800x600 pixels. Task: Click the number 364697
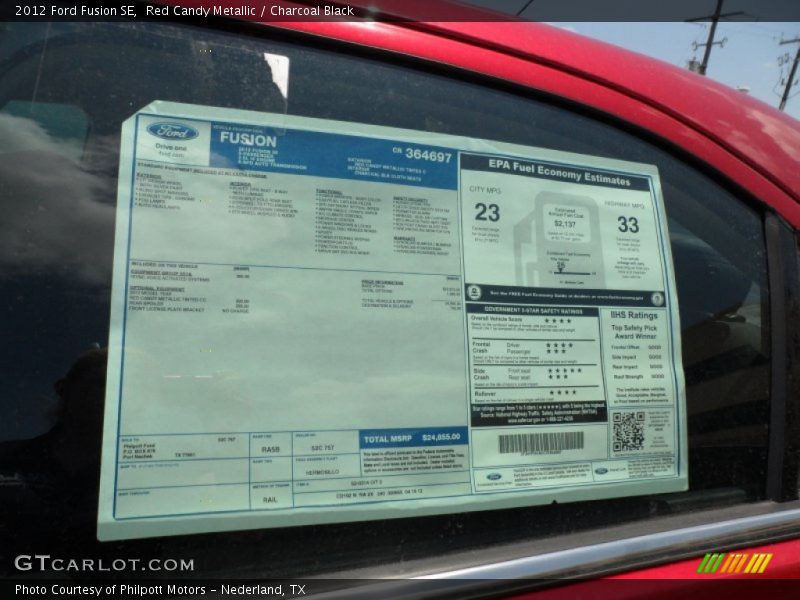point(429,156)
